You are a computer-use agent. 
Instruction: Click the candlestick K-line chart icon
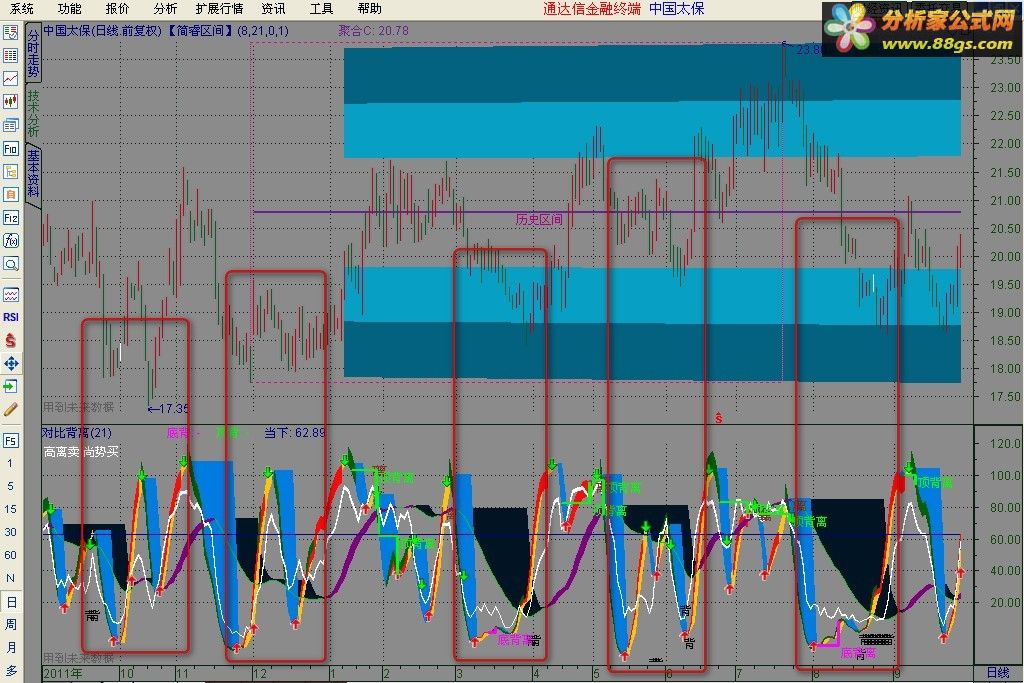pos(10,101)
